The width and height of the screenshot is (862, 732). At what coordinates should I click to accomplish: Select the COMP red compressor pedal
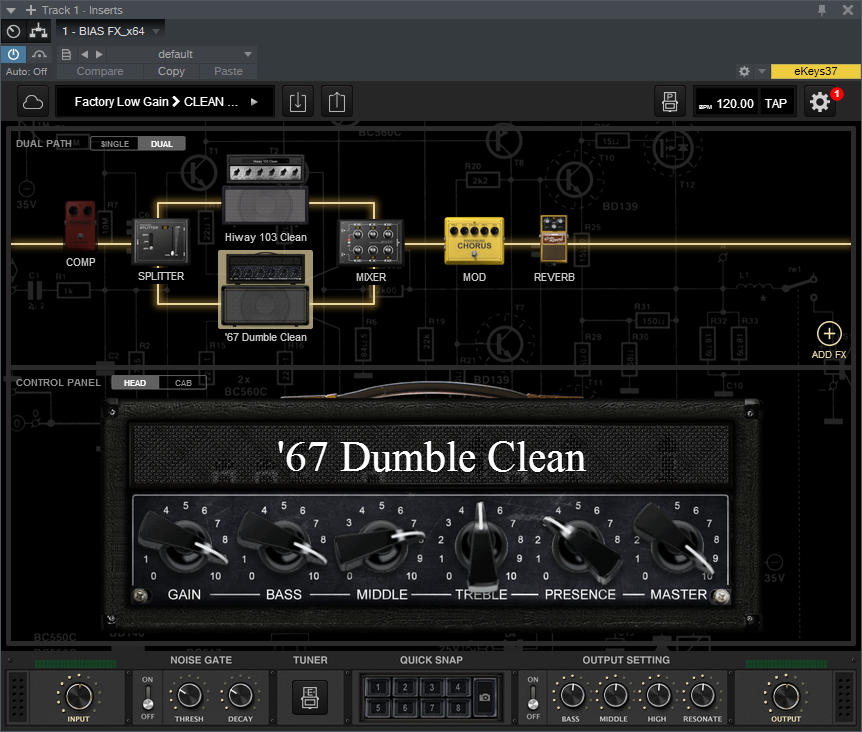tap(80, 226)
